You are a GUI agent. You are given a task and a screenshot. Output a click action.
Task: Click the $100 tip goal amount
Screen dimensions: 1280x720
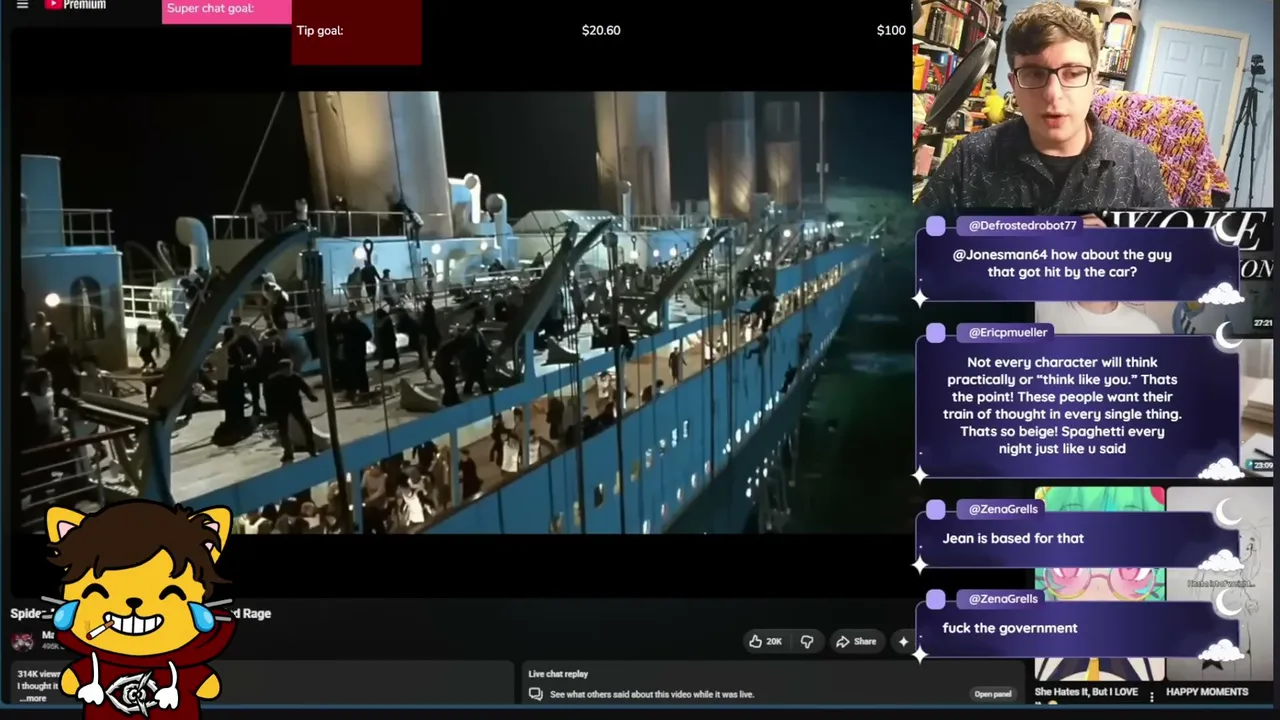pyautogui.click(x=891, y=30)
